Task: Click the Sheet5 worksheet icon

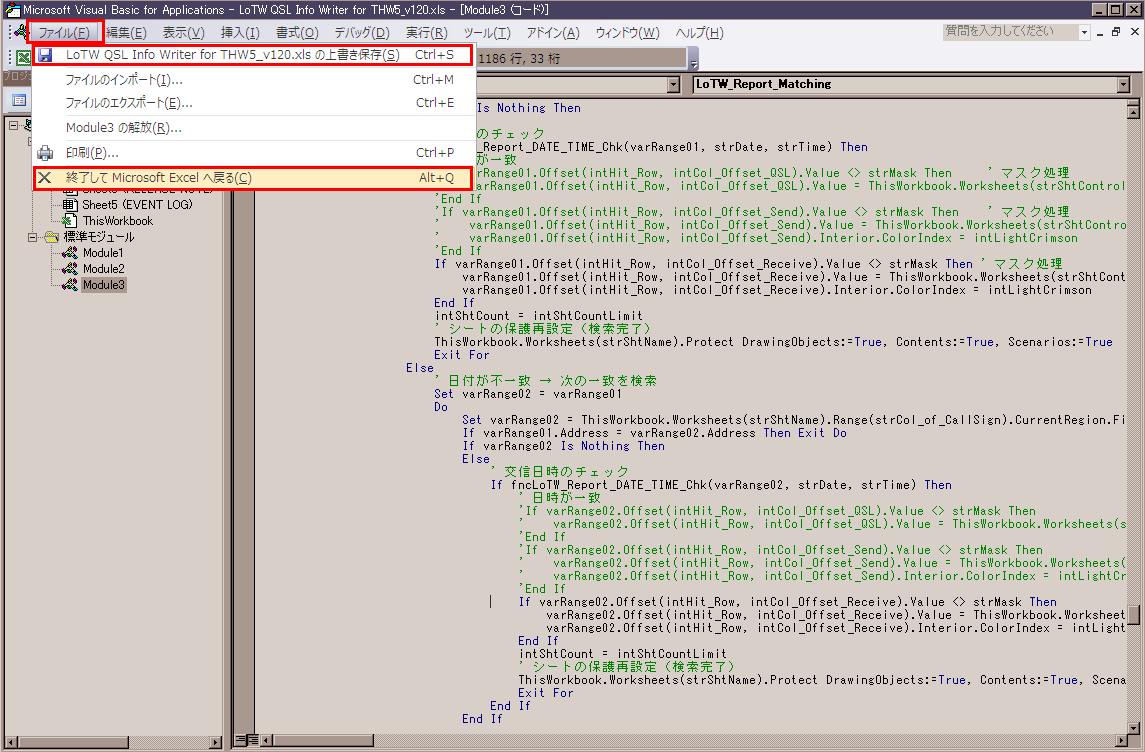Action: [69, 204]
